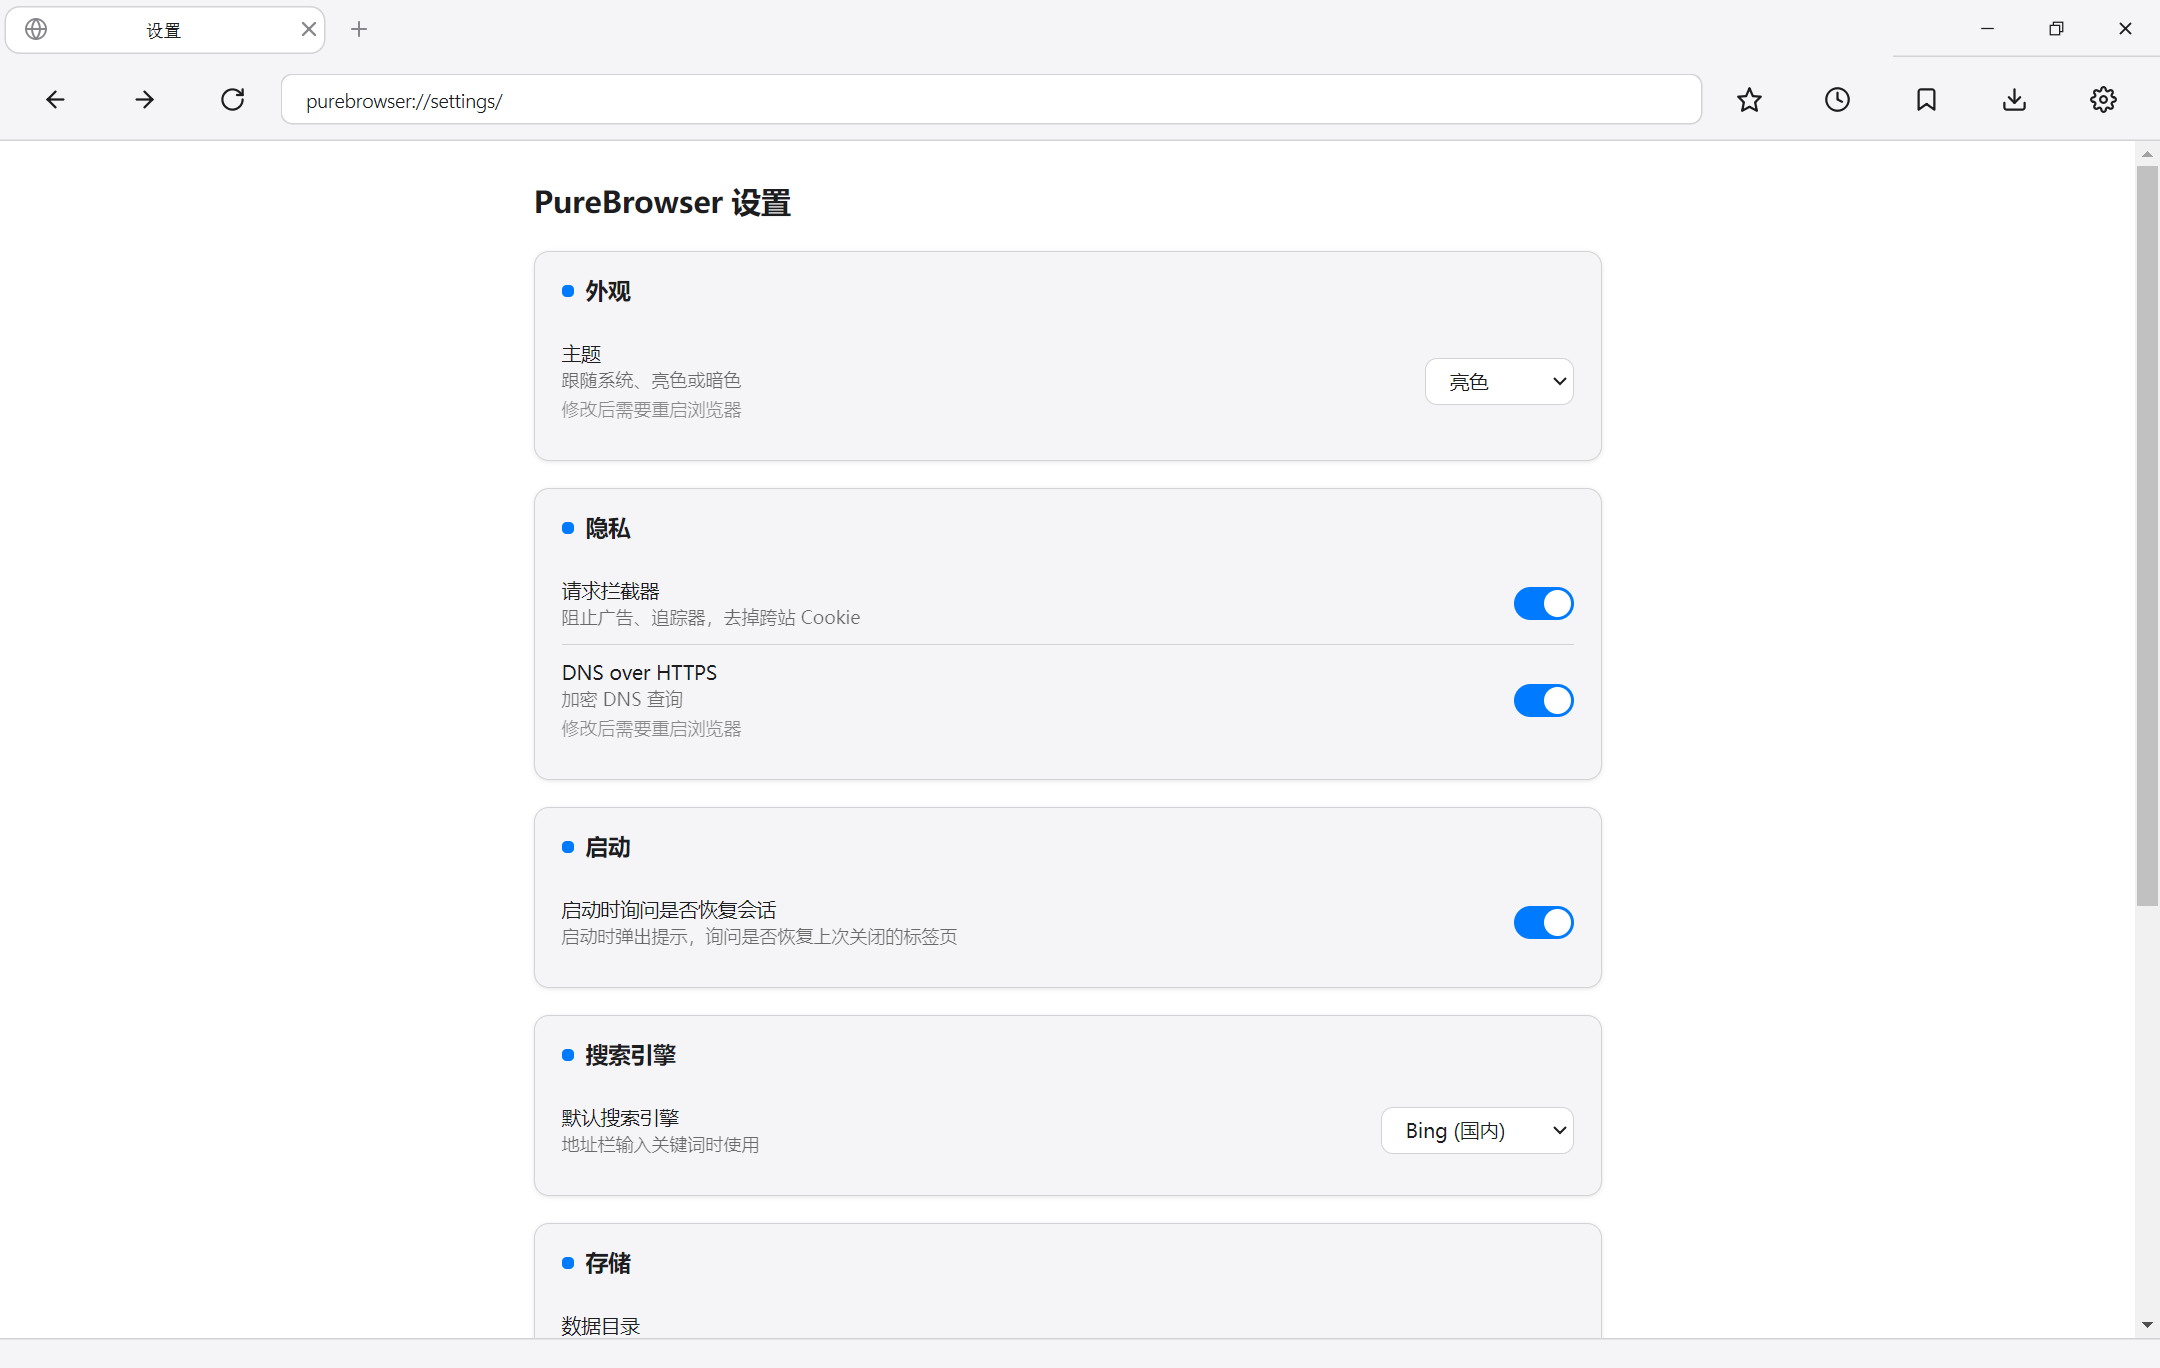This screenshot has height=1368, width=2160.
Task: Open the 默认搜索引擎 Bing dropdown
Action: [1477, 1130]
